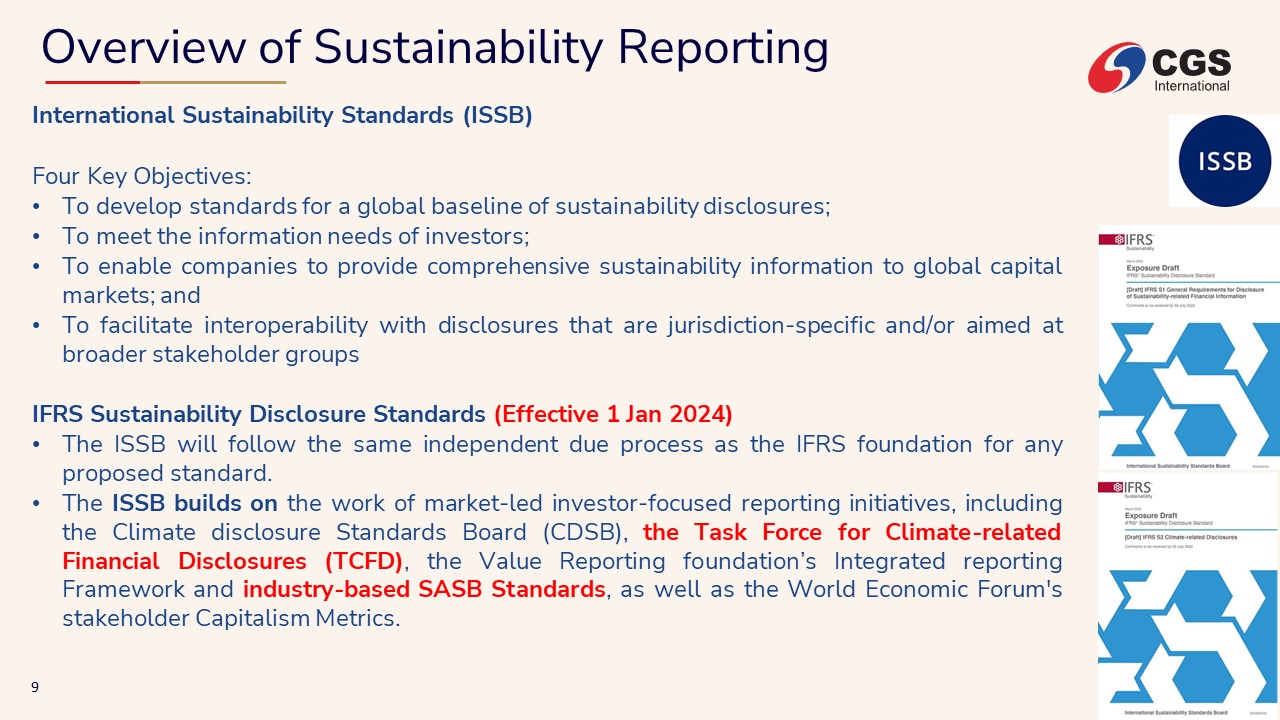Click the red 'Financial Disclosures (TCFD)' text

[232, 560]
